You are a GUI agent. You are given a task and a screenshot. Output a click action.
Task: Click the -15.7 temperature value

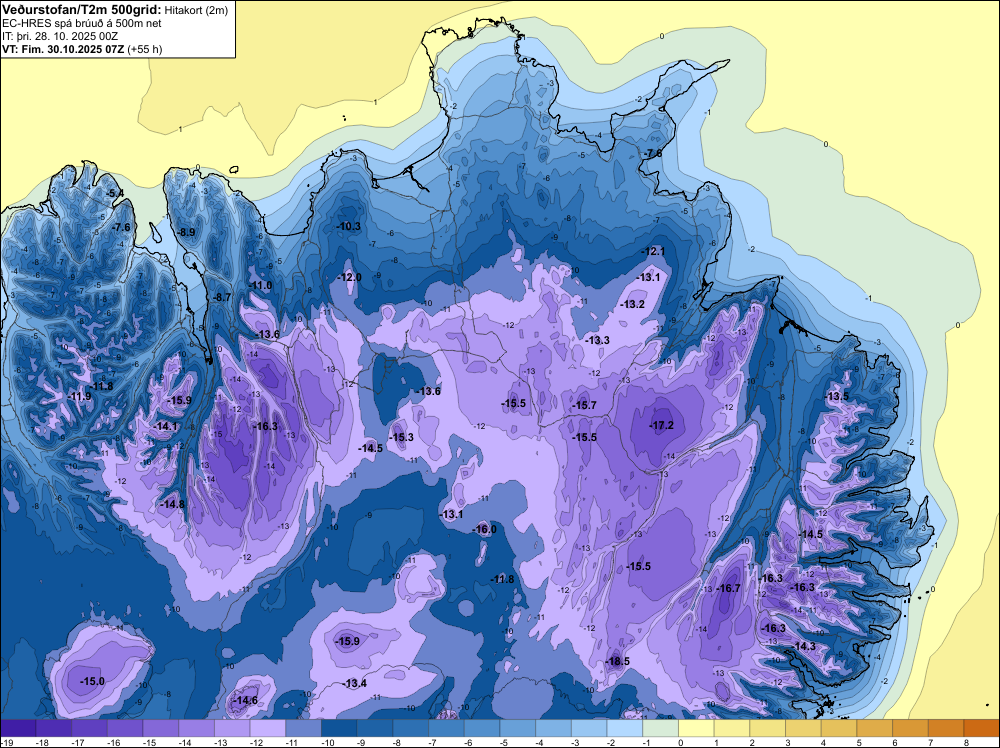coord(584,405)
